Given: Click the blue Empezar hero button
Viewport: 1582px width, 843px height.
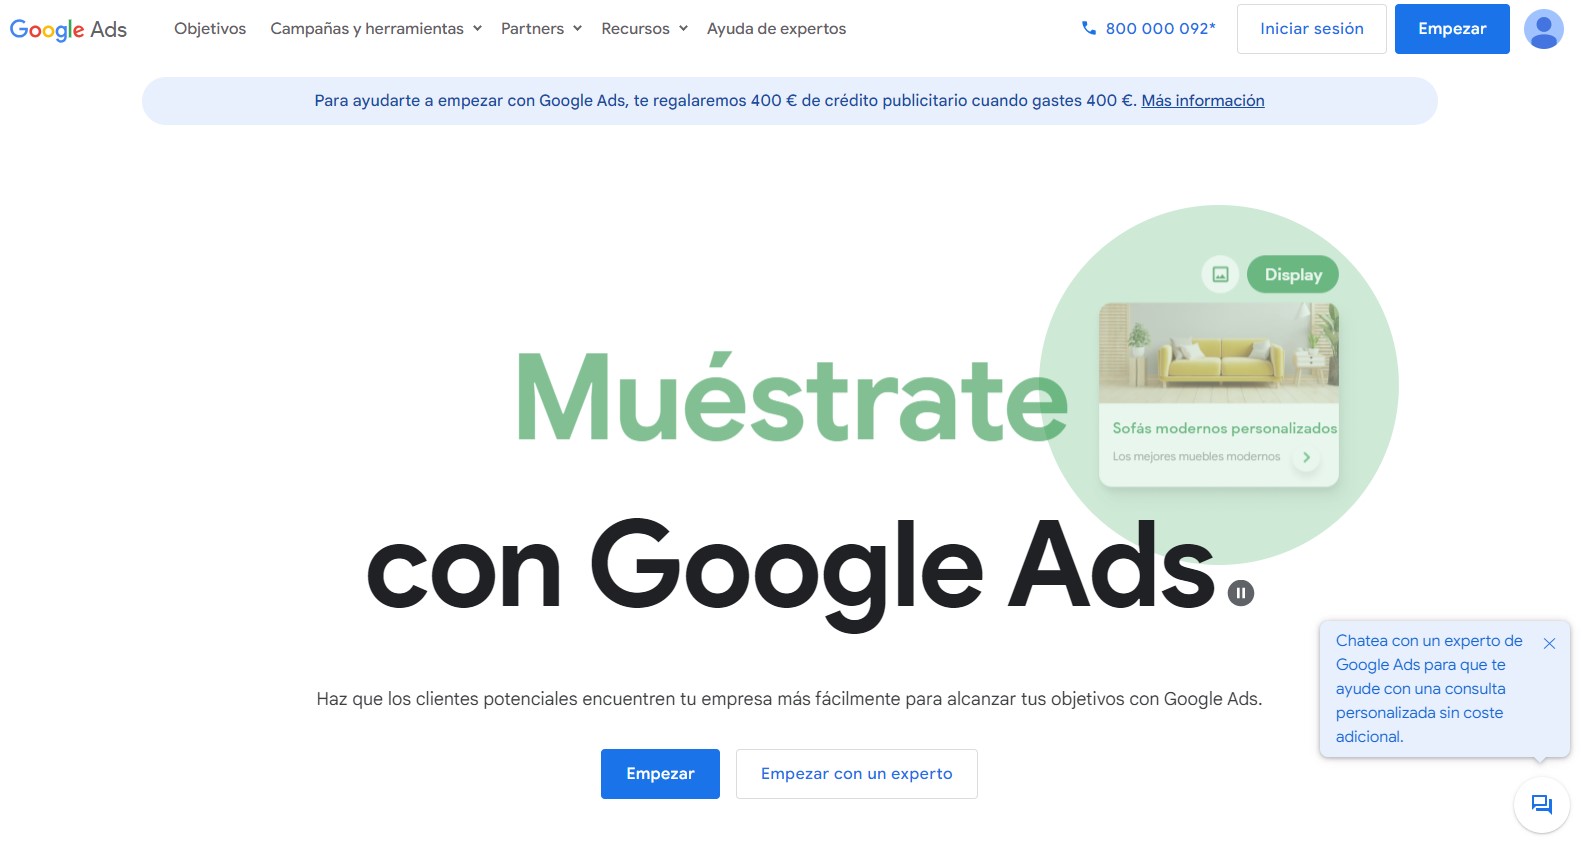Looking at the screenshot, I should [660, 774].
